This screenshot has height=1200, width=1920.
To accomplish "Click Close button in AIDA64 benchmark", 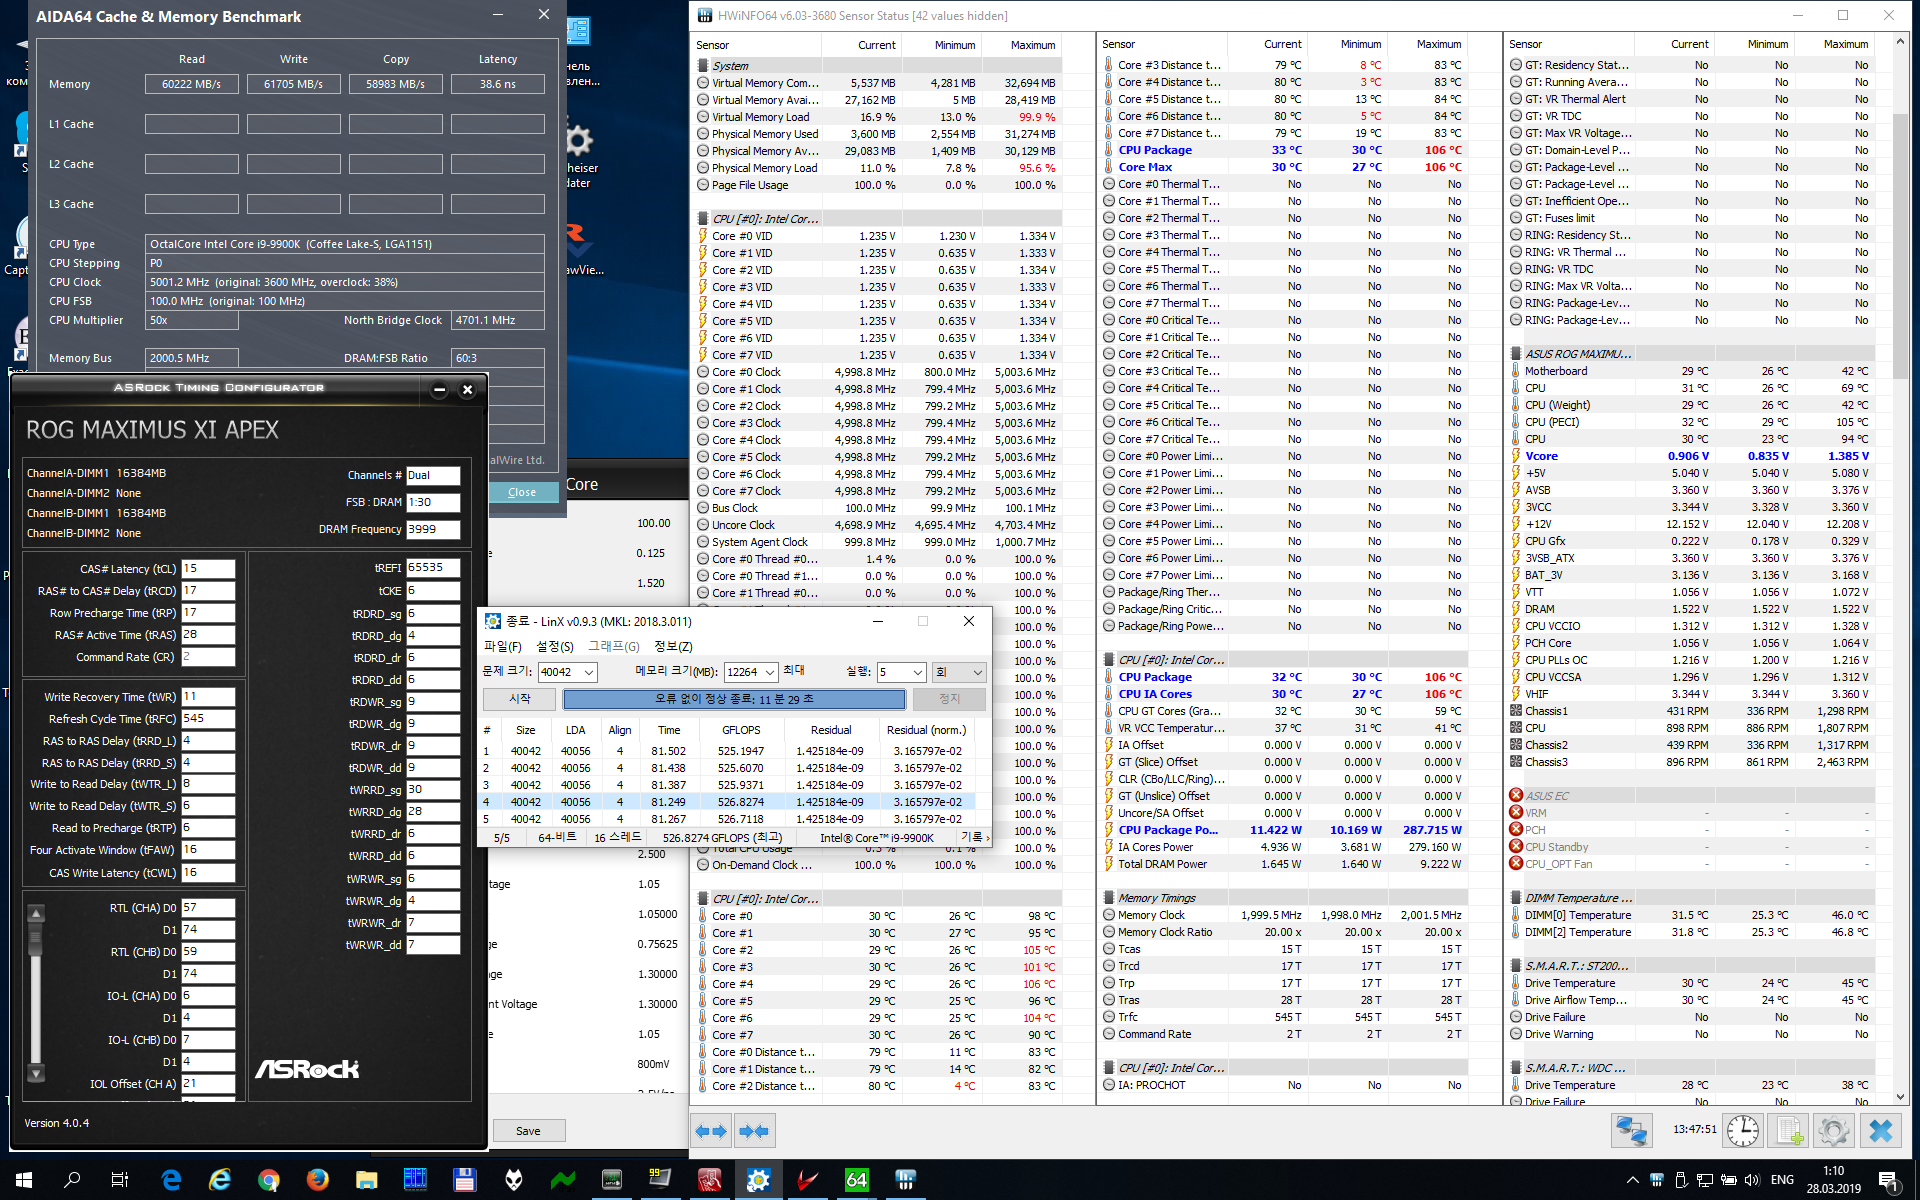I will tap(522, 492).
